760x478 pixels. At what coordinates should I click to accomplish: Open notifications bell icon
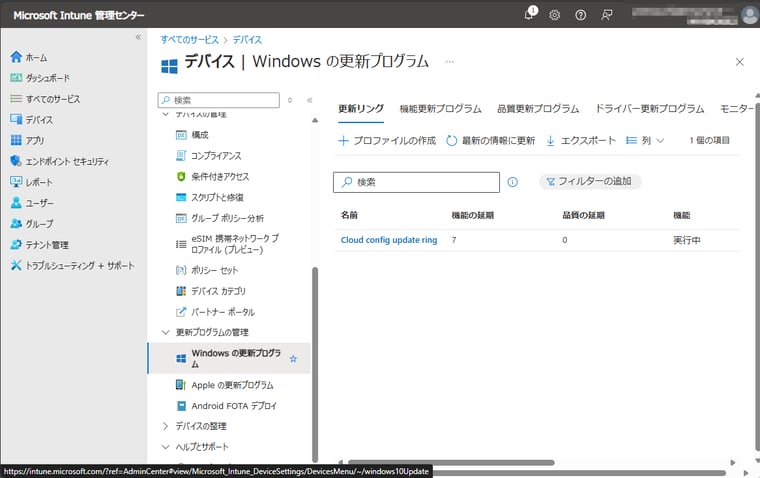[530, 15]
